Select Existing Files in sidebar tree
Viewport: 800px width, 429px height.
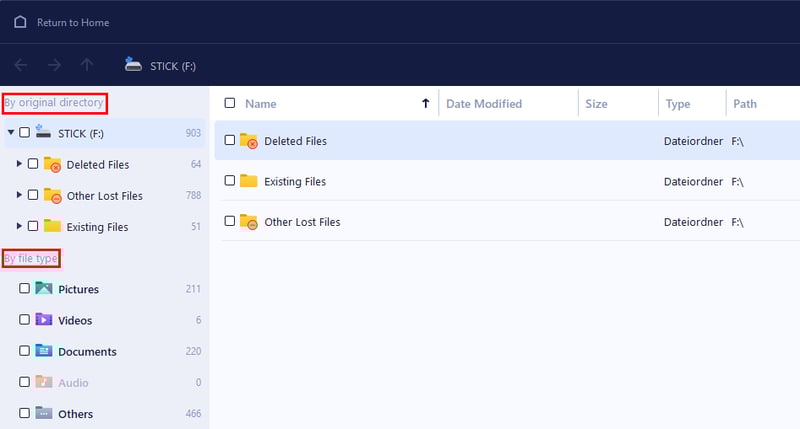pyautogui.click(x=97, y=227)
